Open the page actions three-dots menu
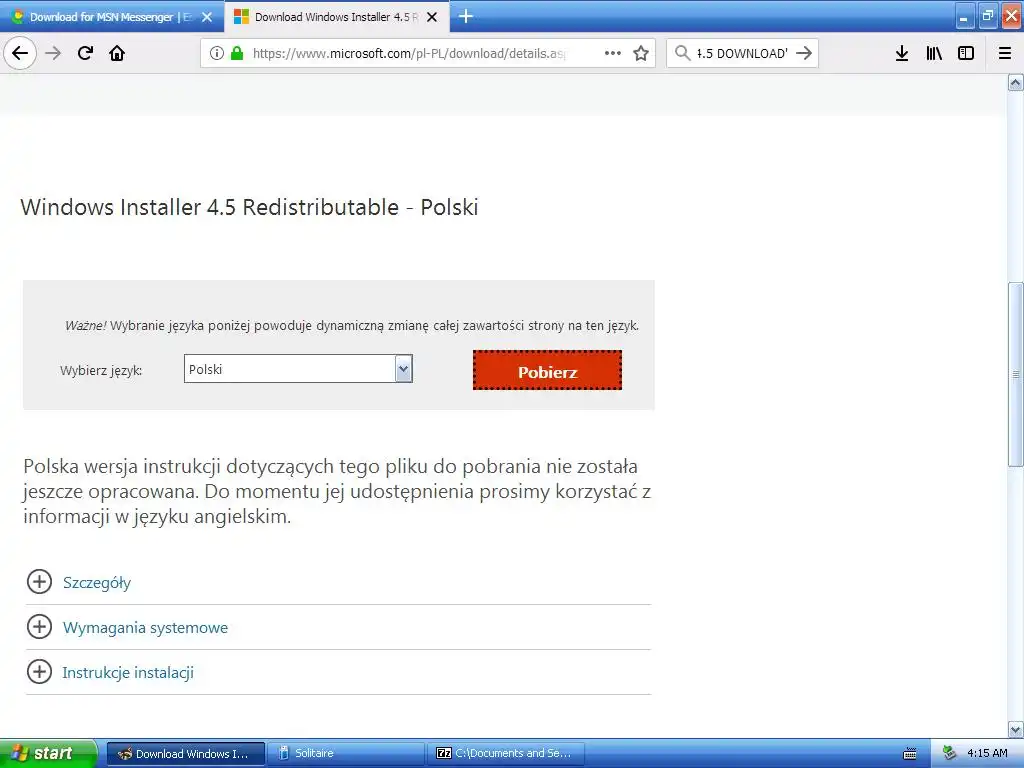Screen dimensions: 1024x768 613,53
